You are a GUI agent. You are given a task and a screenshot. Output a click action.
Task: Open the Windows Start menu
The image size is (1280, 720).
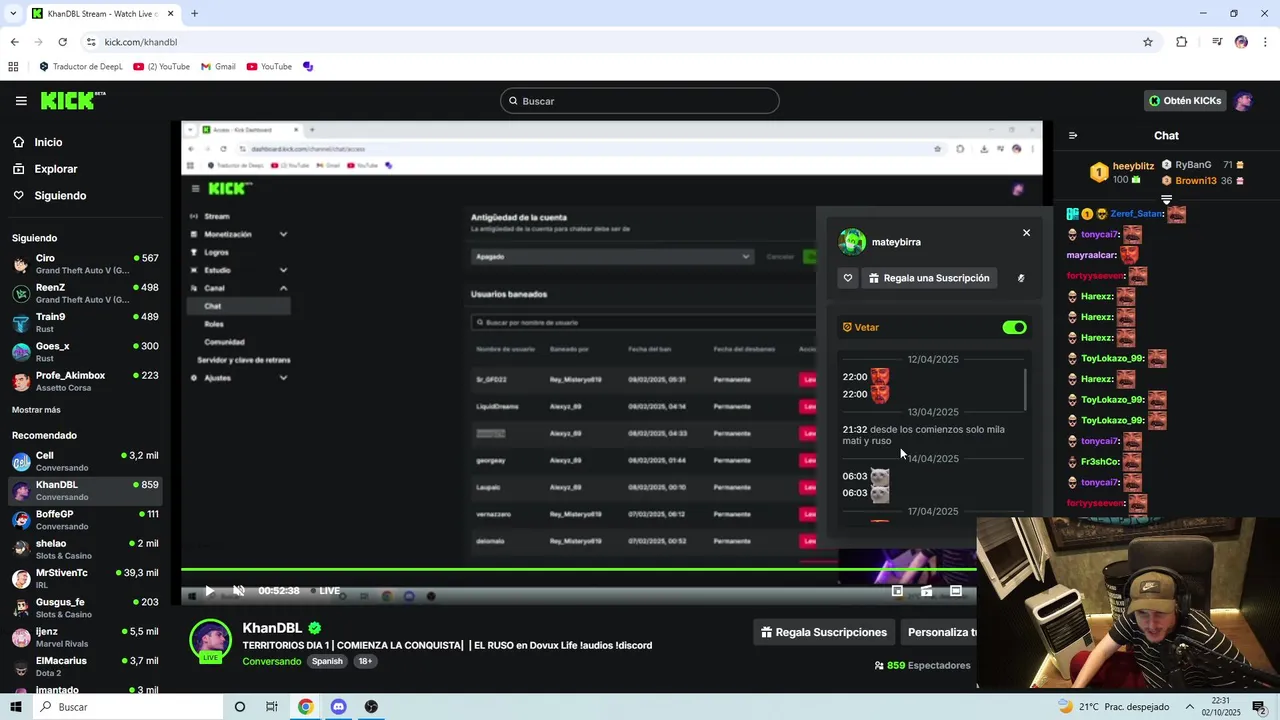[16, 707]
